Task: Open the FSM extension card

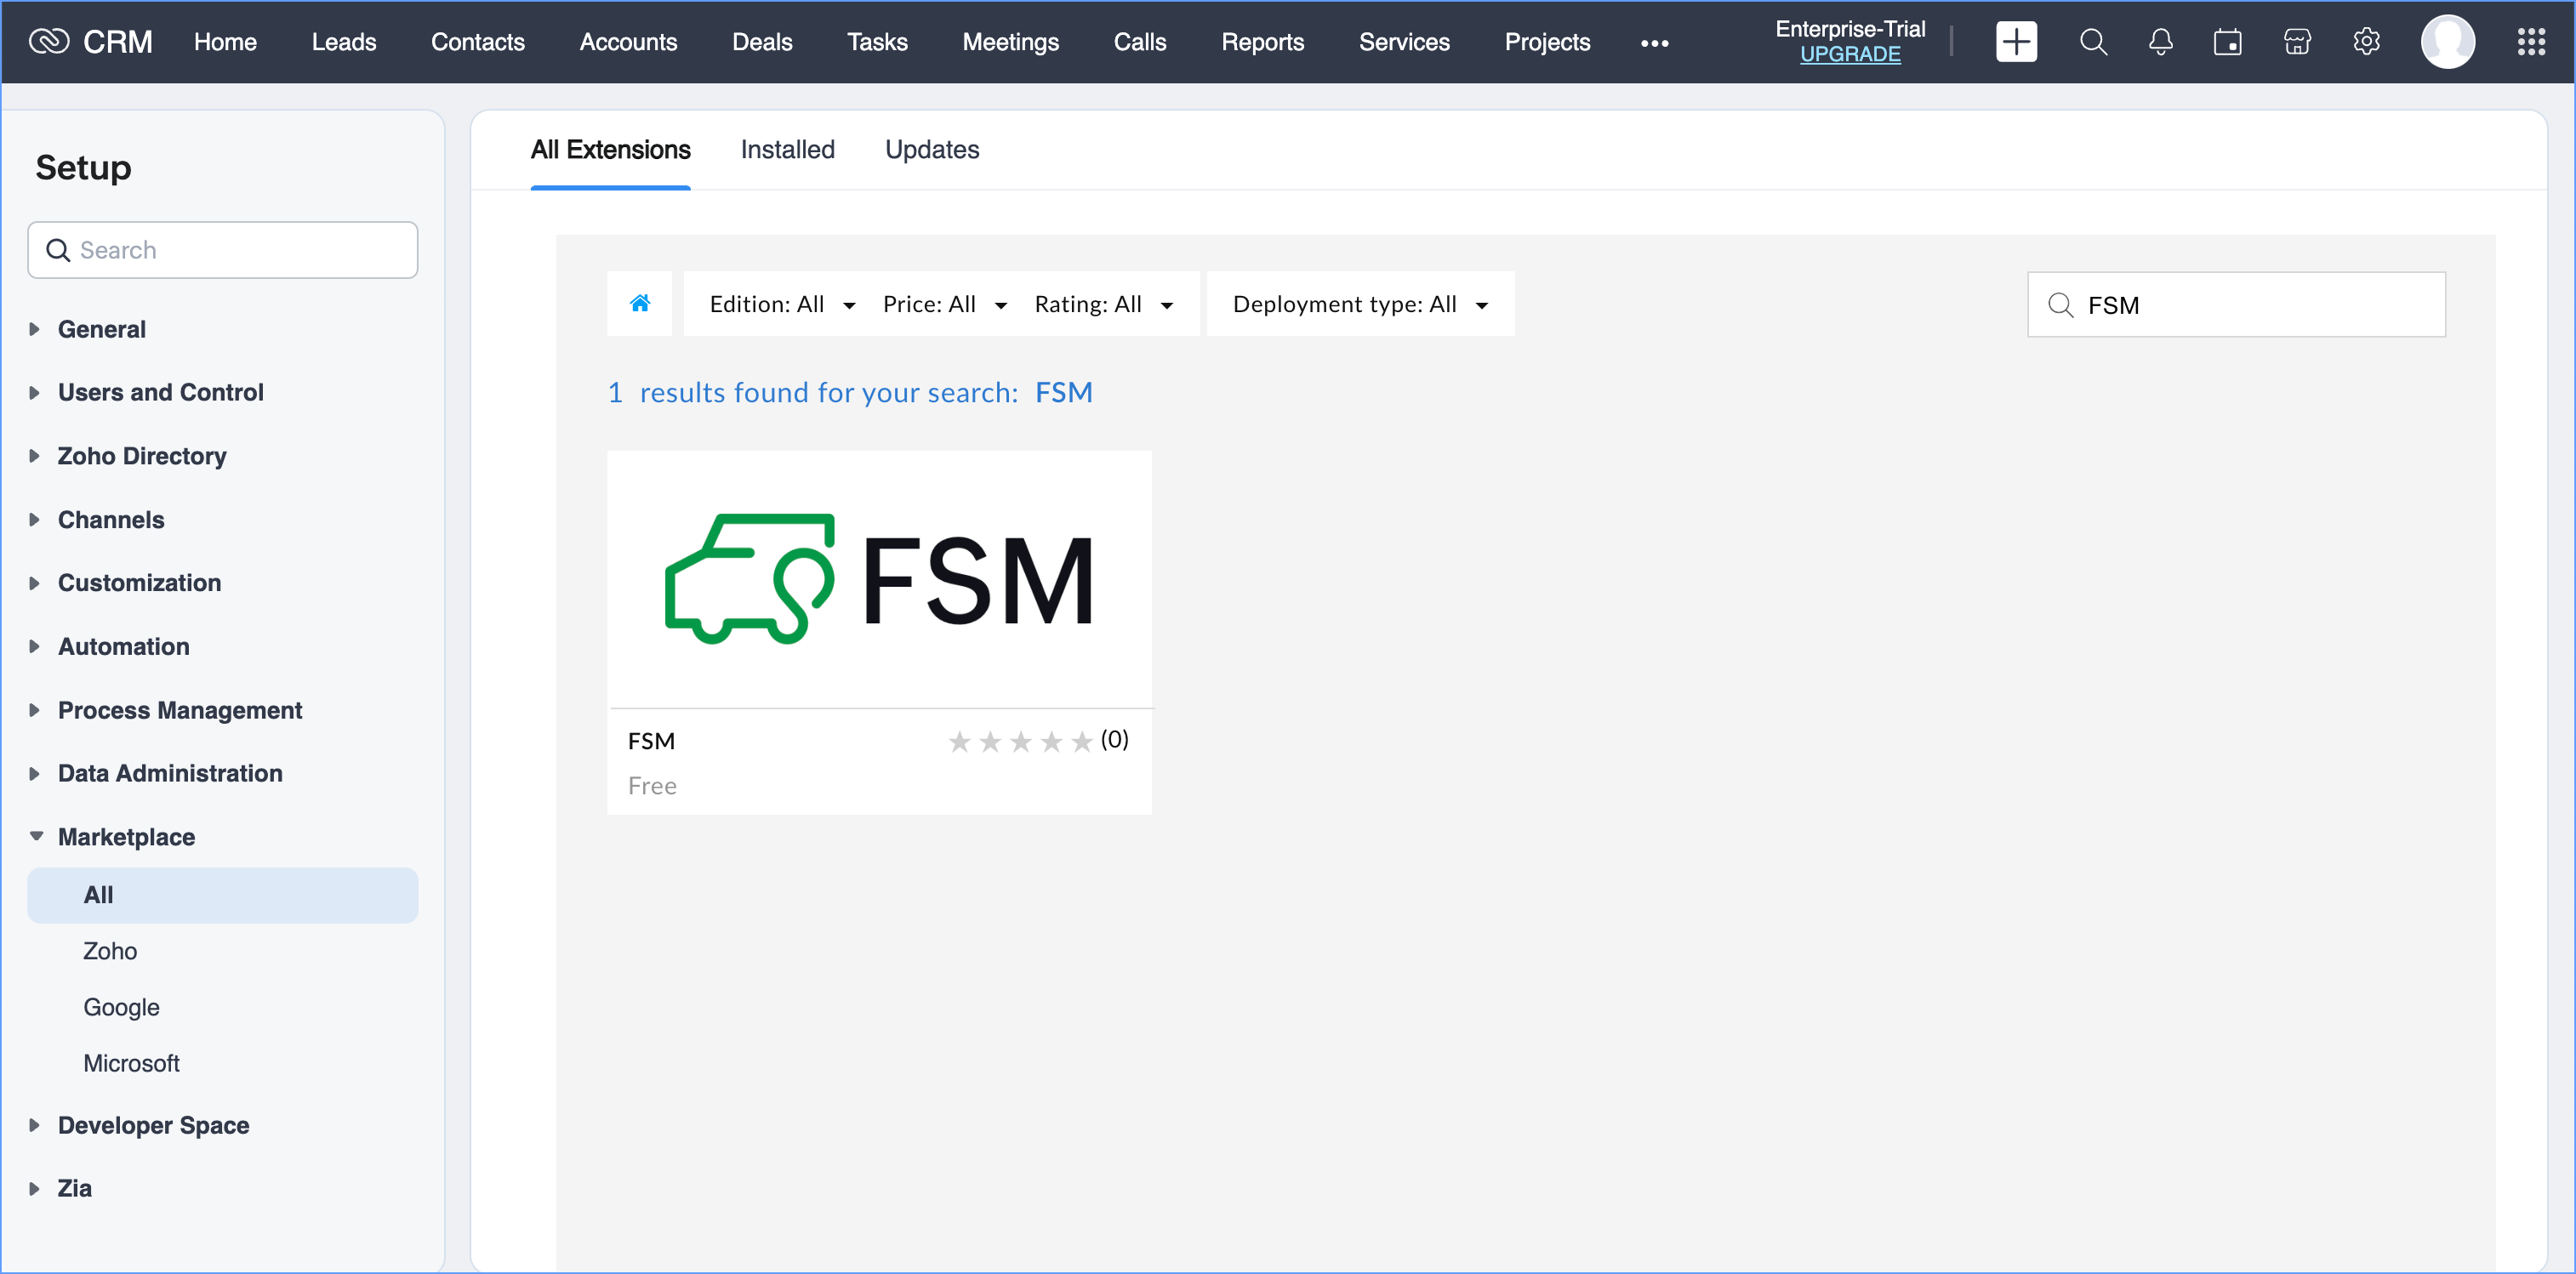Action: tap(879, 631)
